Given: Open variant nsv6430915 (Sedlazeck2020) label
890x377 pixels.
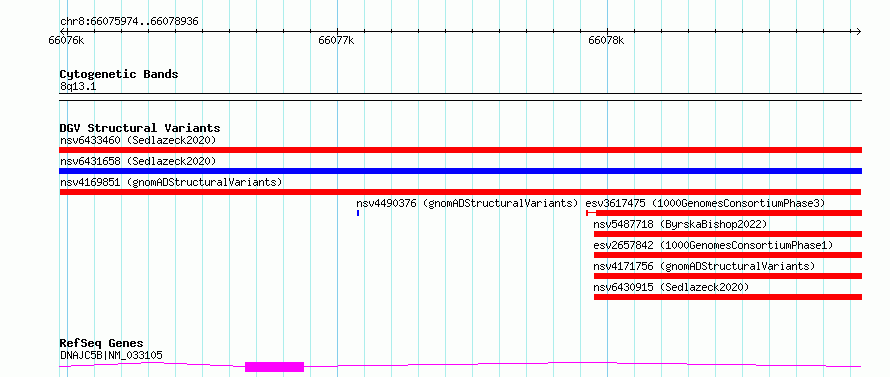Looking at the screenshot, I should (671, 287).
